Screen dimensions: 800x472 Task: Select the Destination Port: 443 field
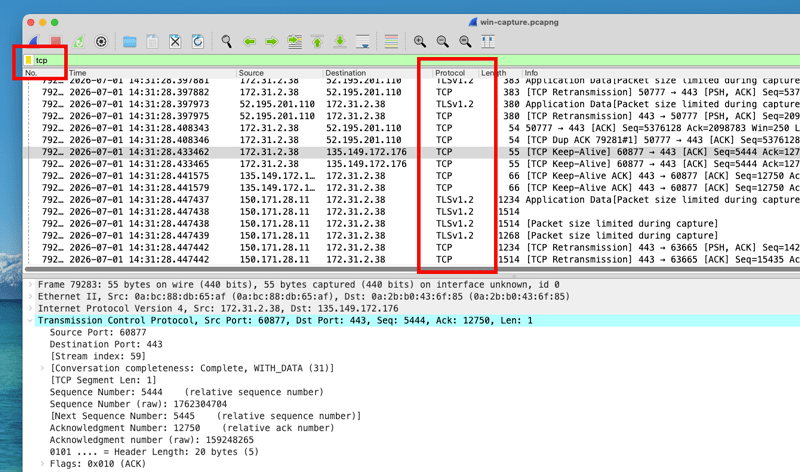(106, 344)
